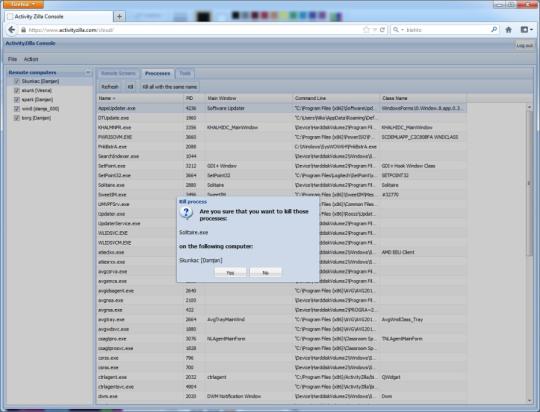
Task: Click the padlock icon in the address bar
Action: coord(23,30)
